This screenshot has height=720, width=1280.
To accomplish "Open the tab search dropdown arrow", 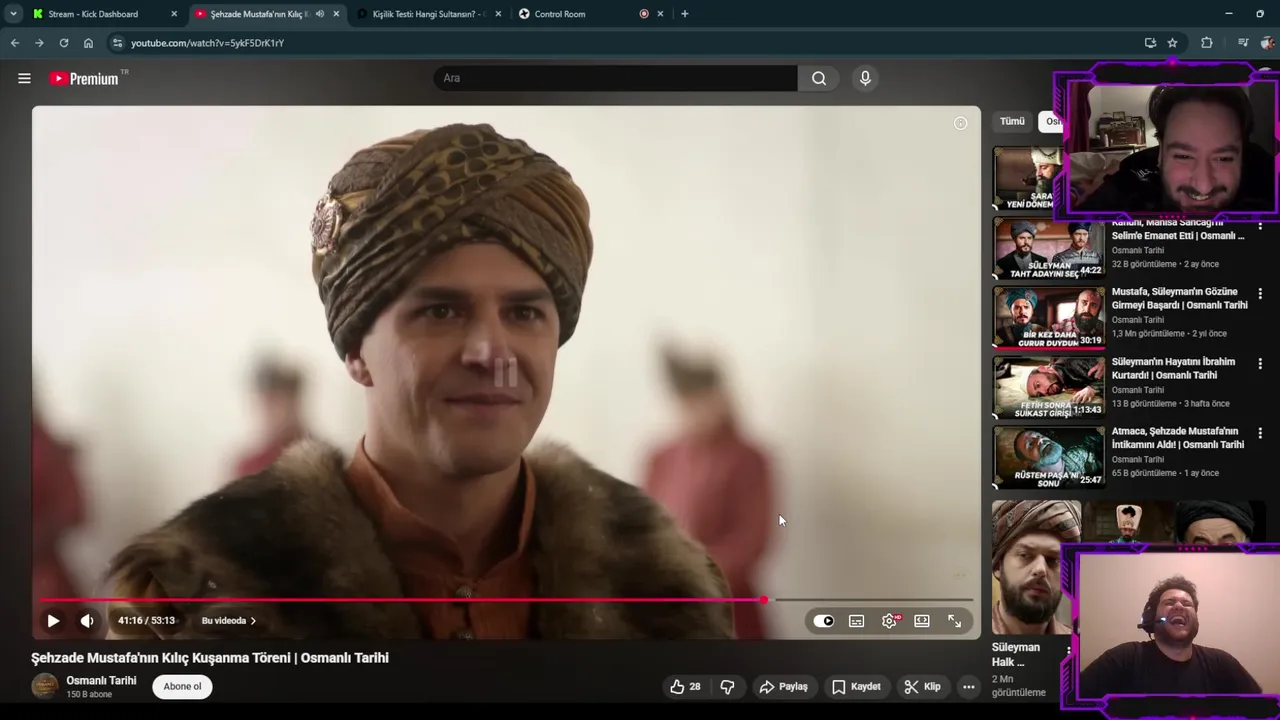I will point(13,14).
